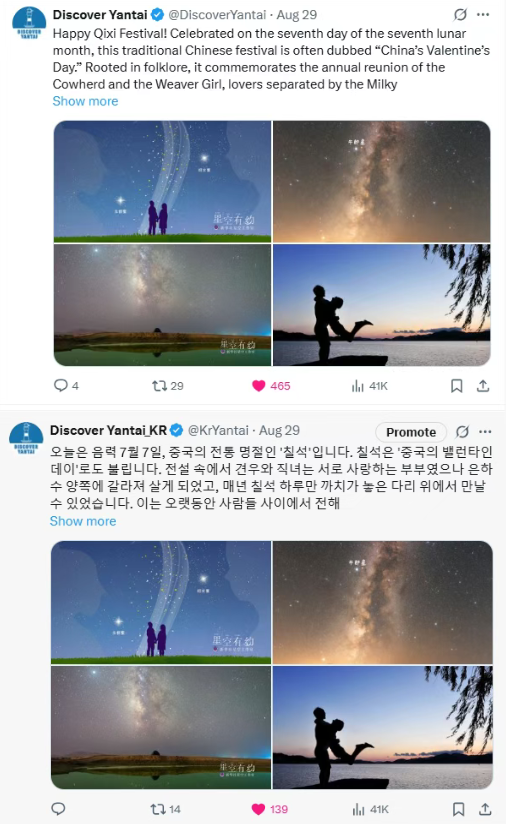Open more options on Discover Yantai_KR post

pos(485,431)
